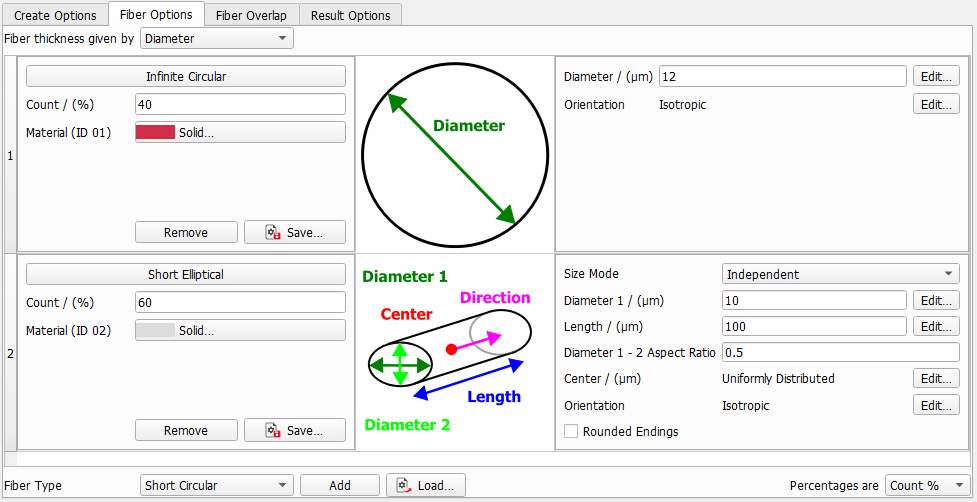977x502 pixels.
Task: Edit the Diameter 1 distribution
Action: coord(936,300)
